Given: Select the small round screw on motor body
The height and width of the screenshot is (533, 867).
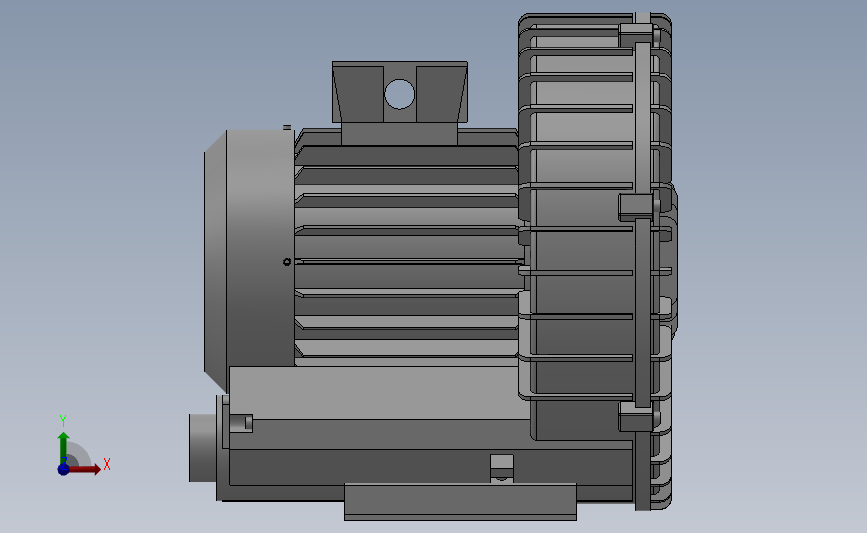Looking at the screenshot, I should (x=286, y=262).
